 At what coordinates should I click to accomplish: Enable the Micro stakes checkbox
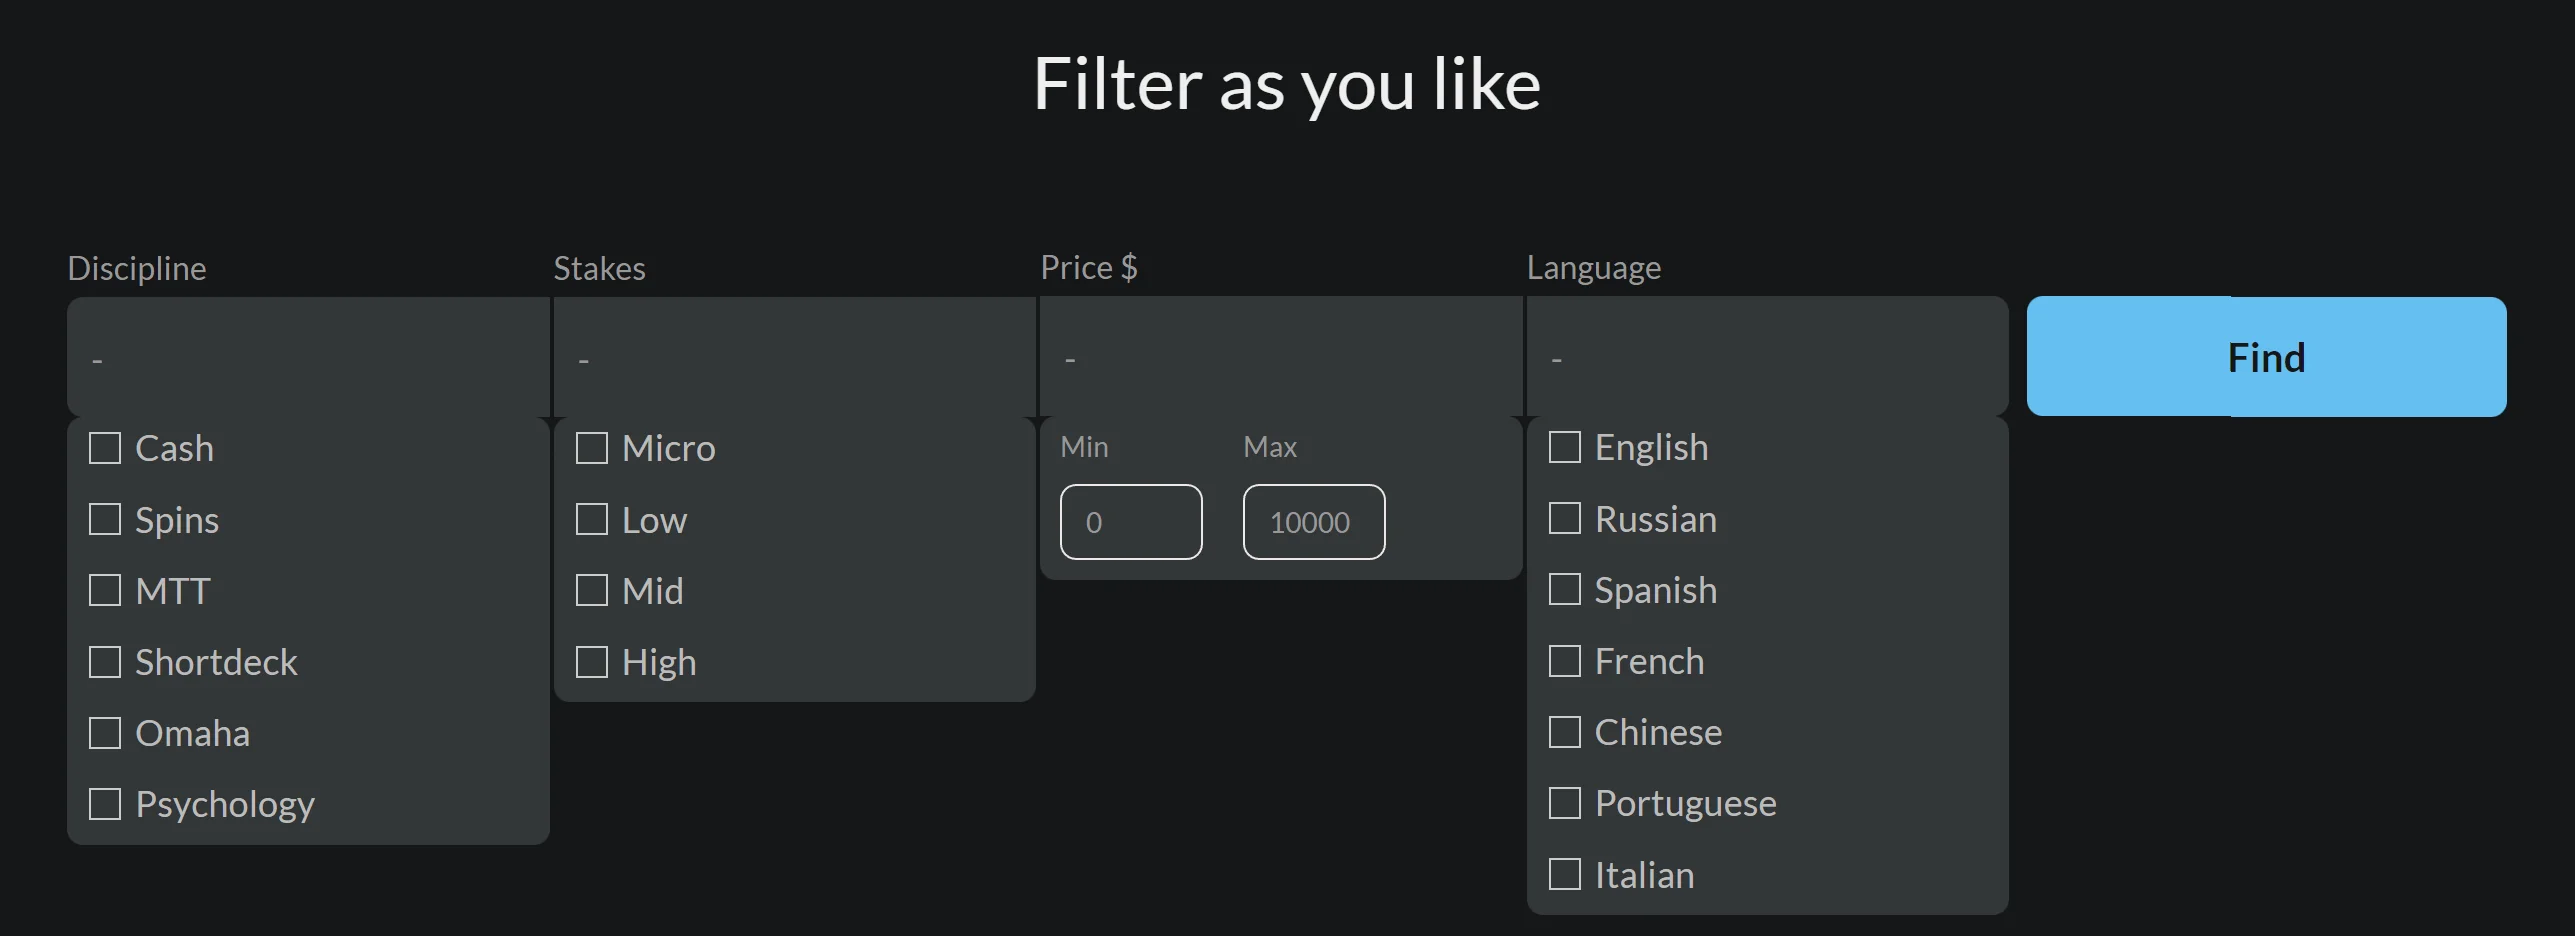click(592, 448)
